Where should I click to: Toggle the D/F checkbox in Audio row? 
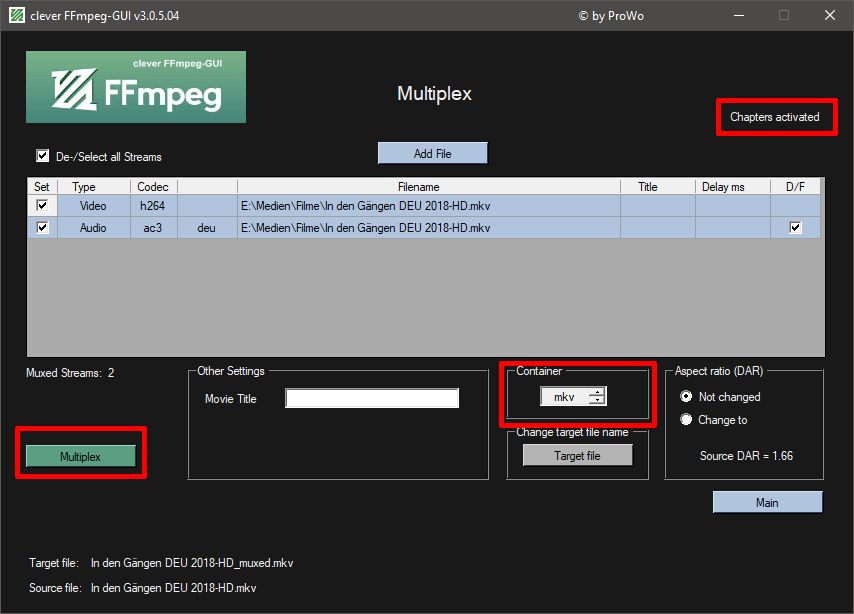point(795,227)
